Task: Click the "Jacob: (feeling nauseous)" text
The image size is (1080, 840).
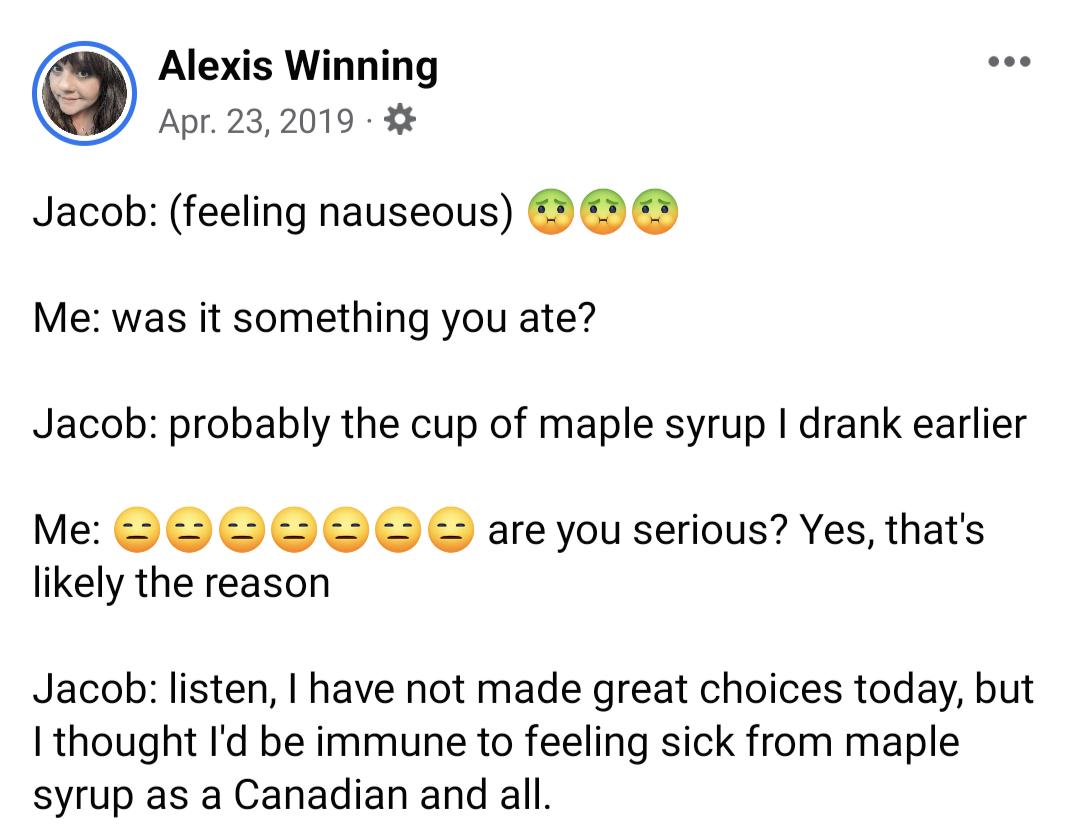Action: [x=272, y=213]
